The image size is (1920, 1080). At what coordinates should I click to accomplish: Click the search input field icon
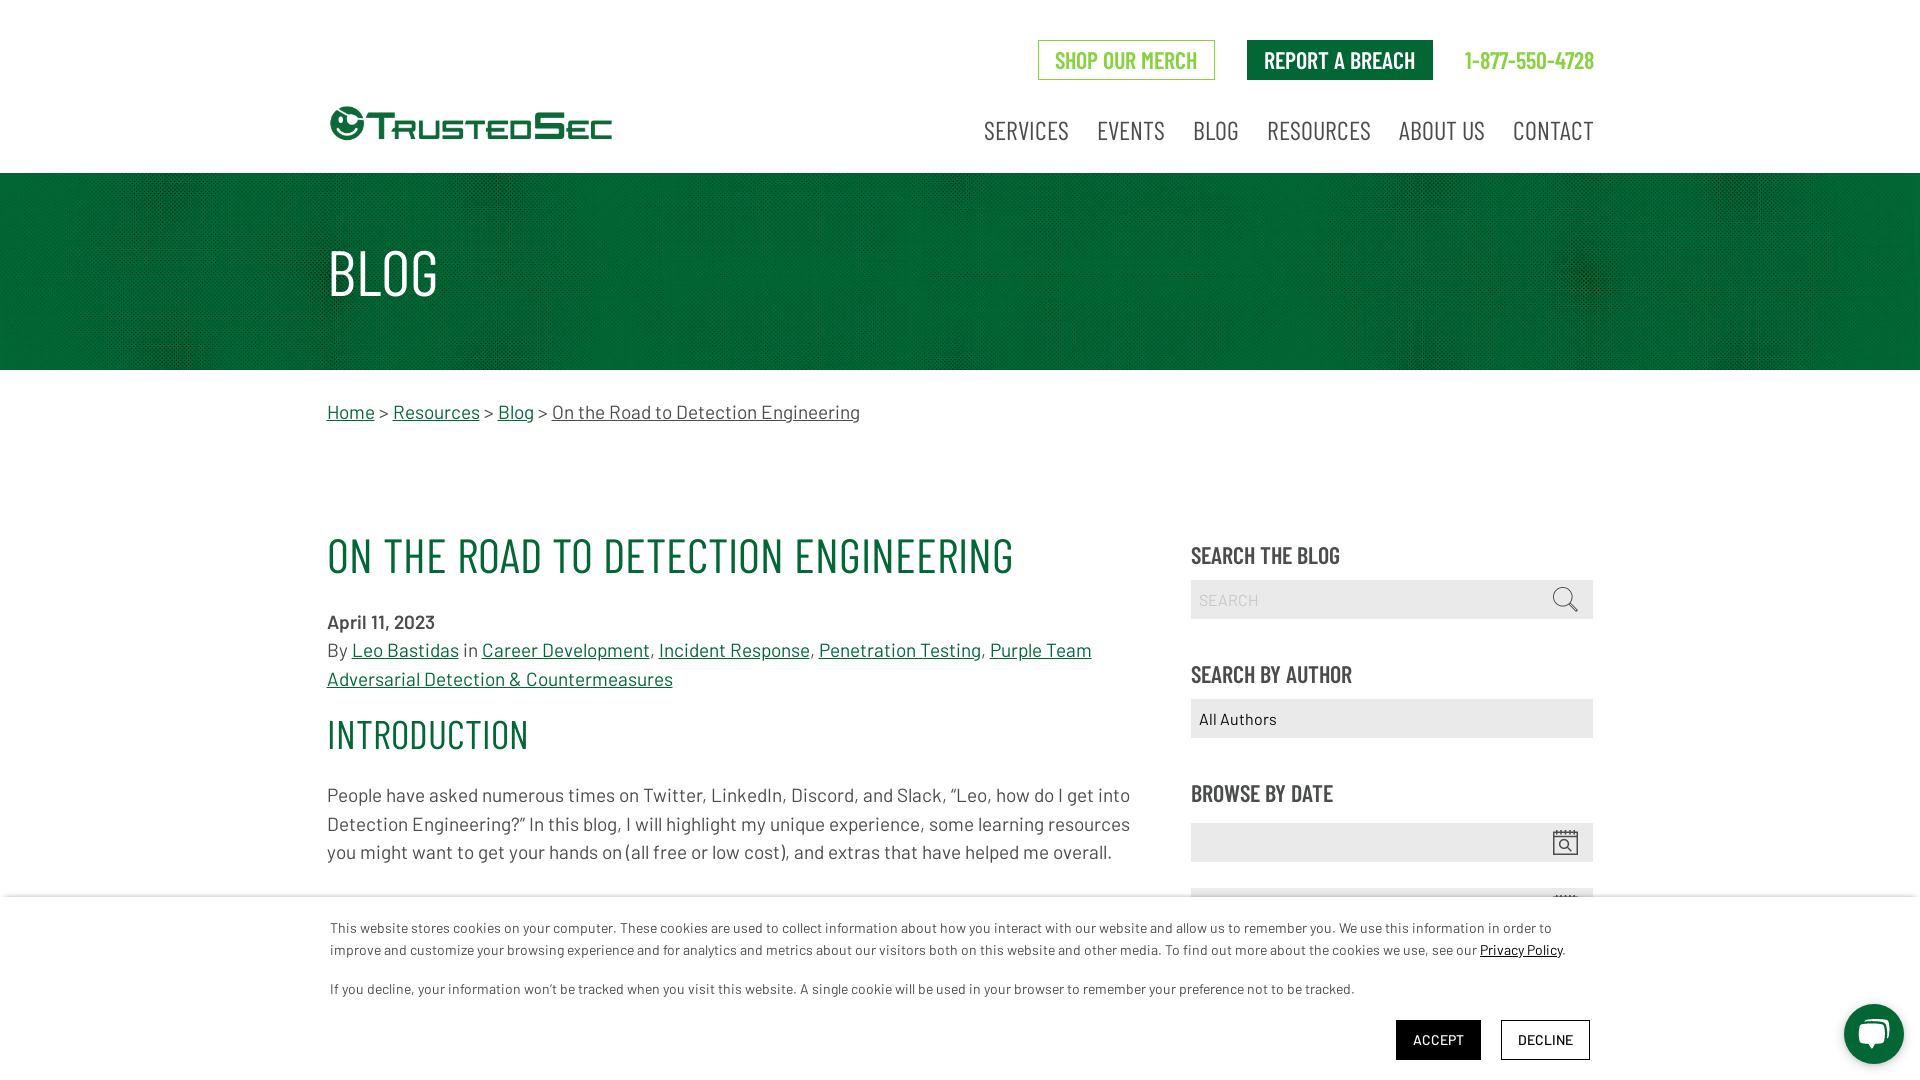coord(1565,599)
